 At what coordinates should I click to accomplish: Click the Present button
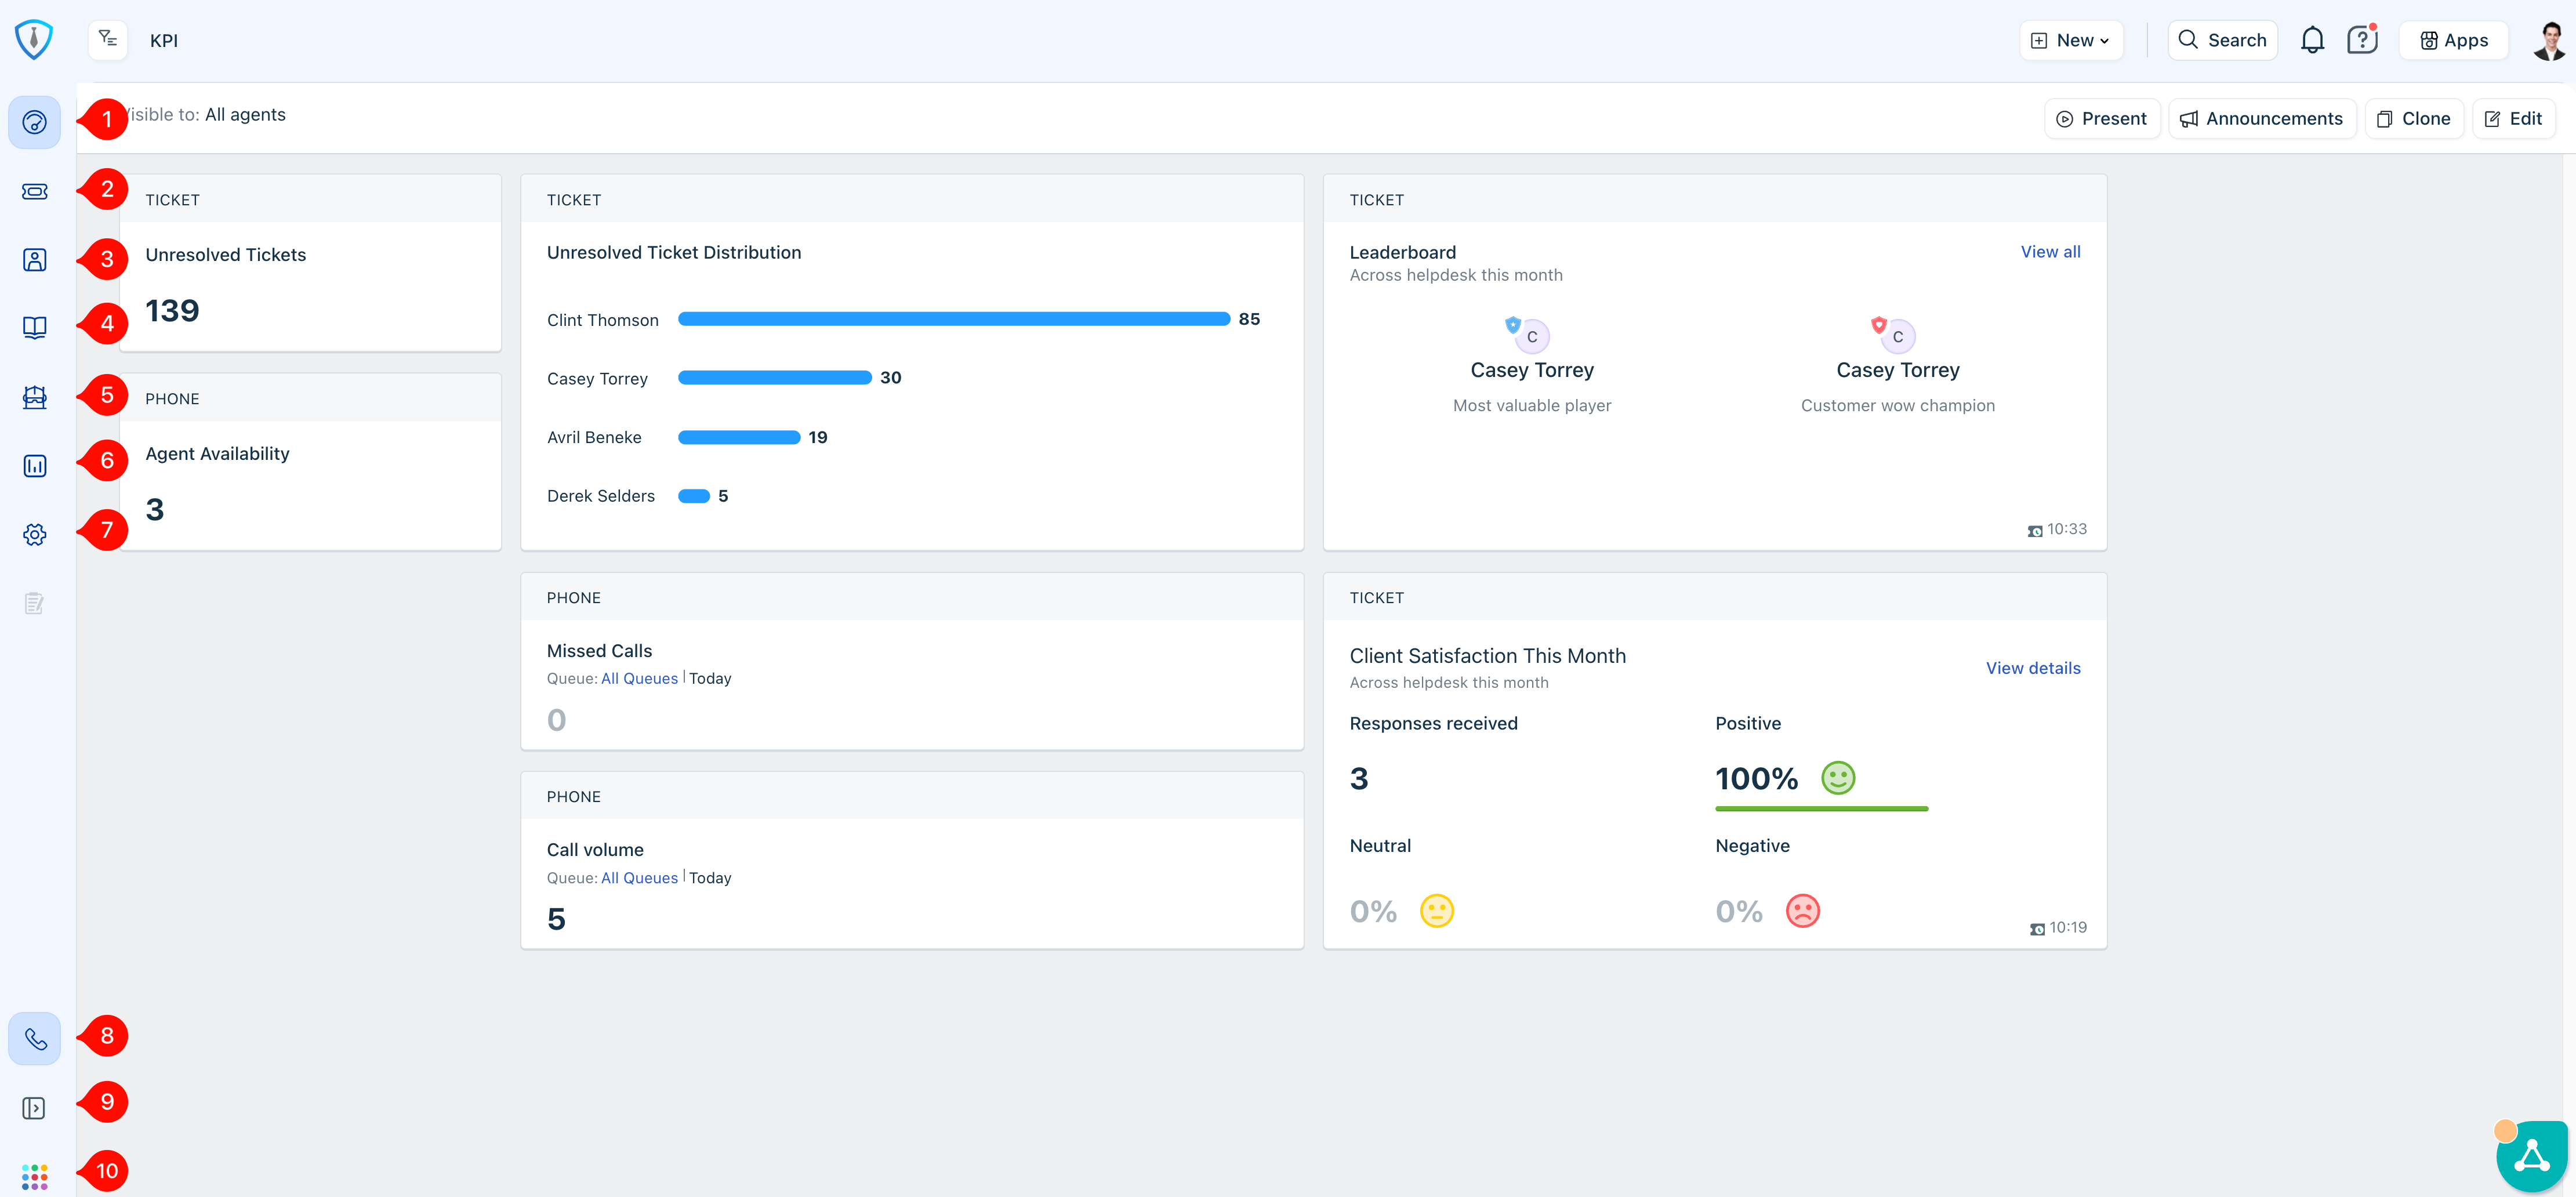[2102, 119]
